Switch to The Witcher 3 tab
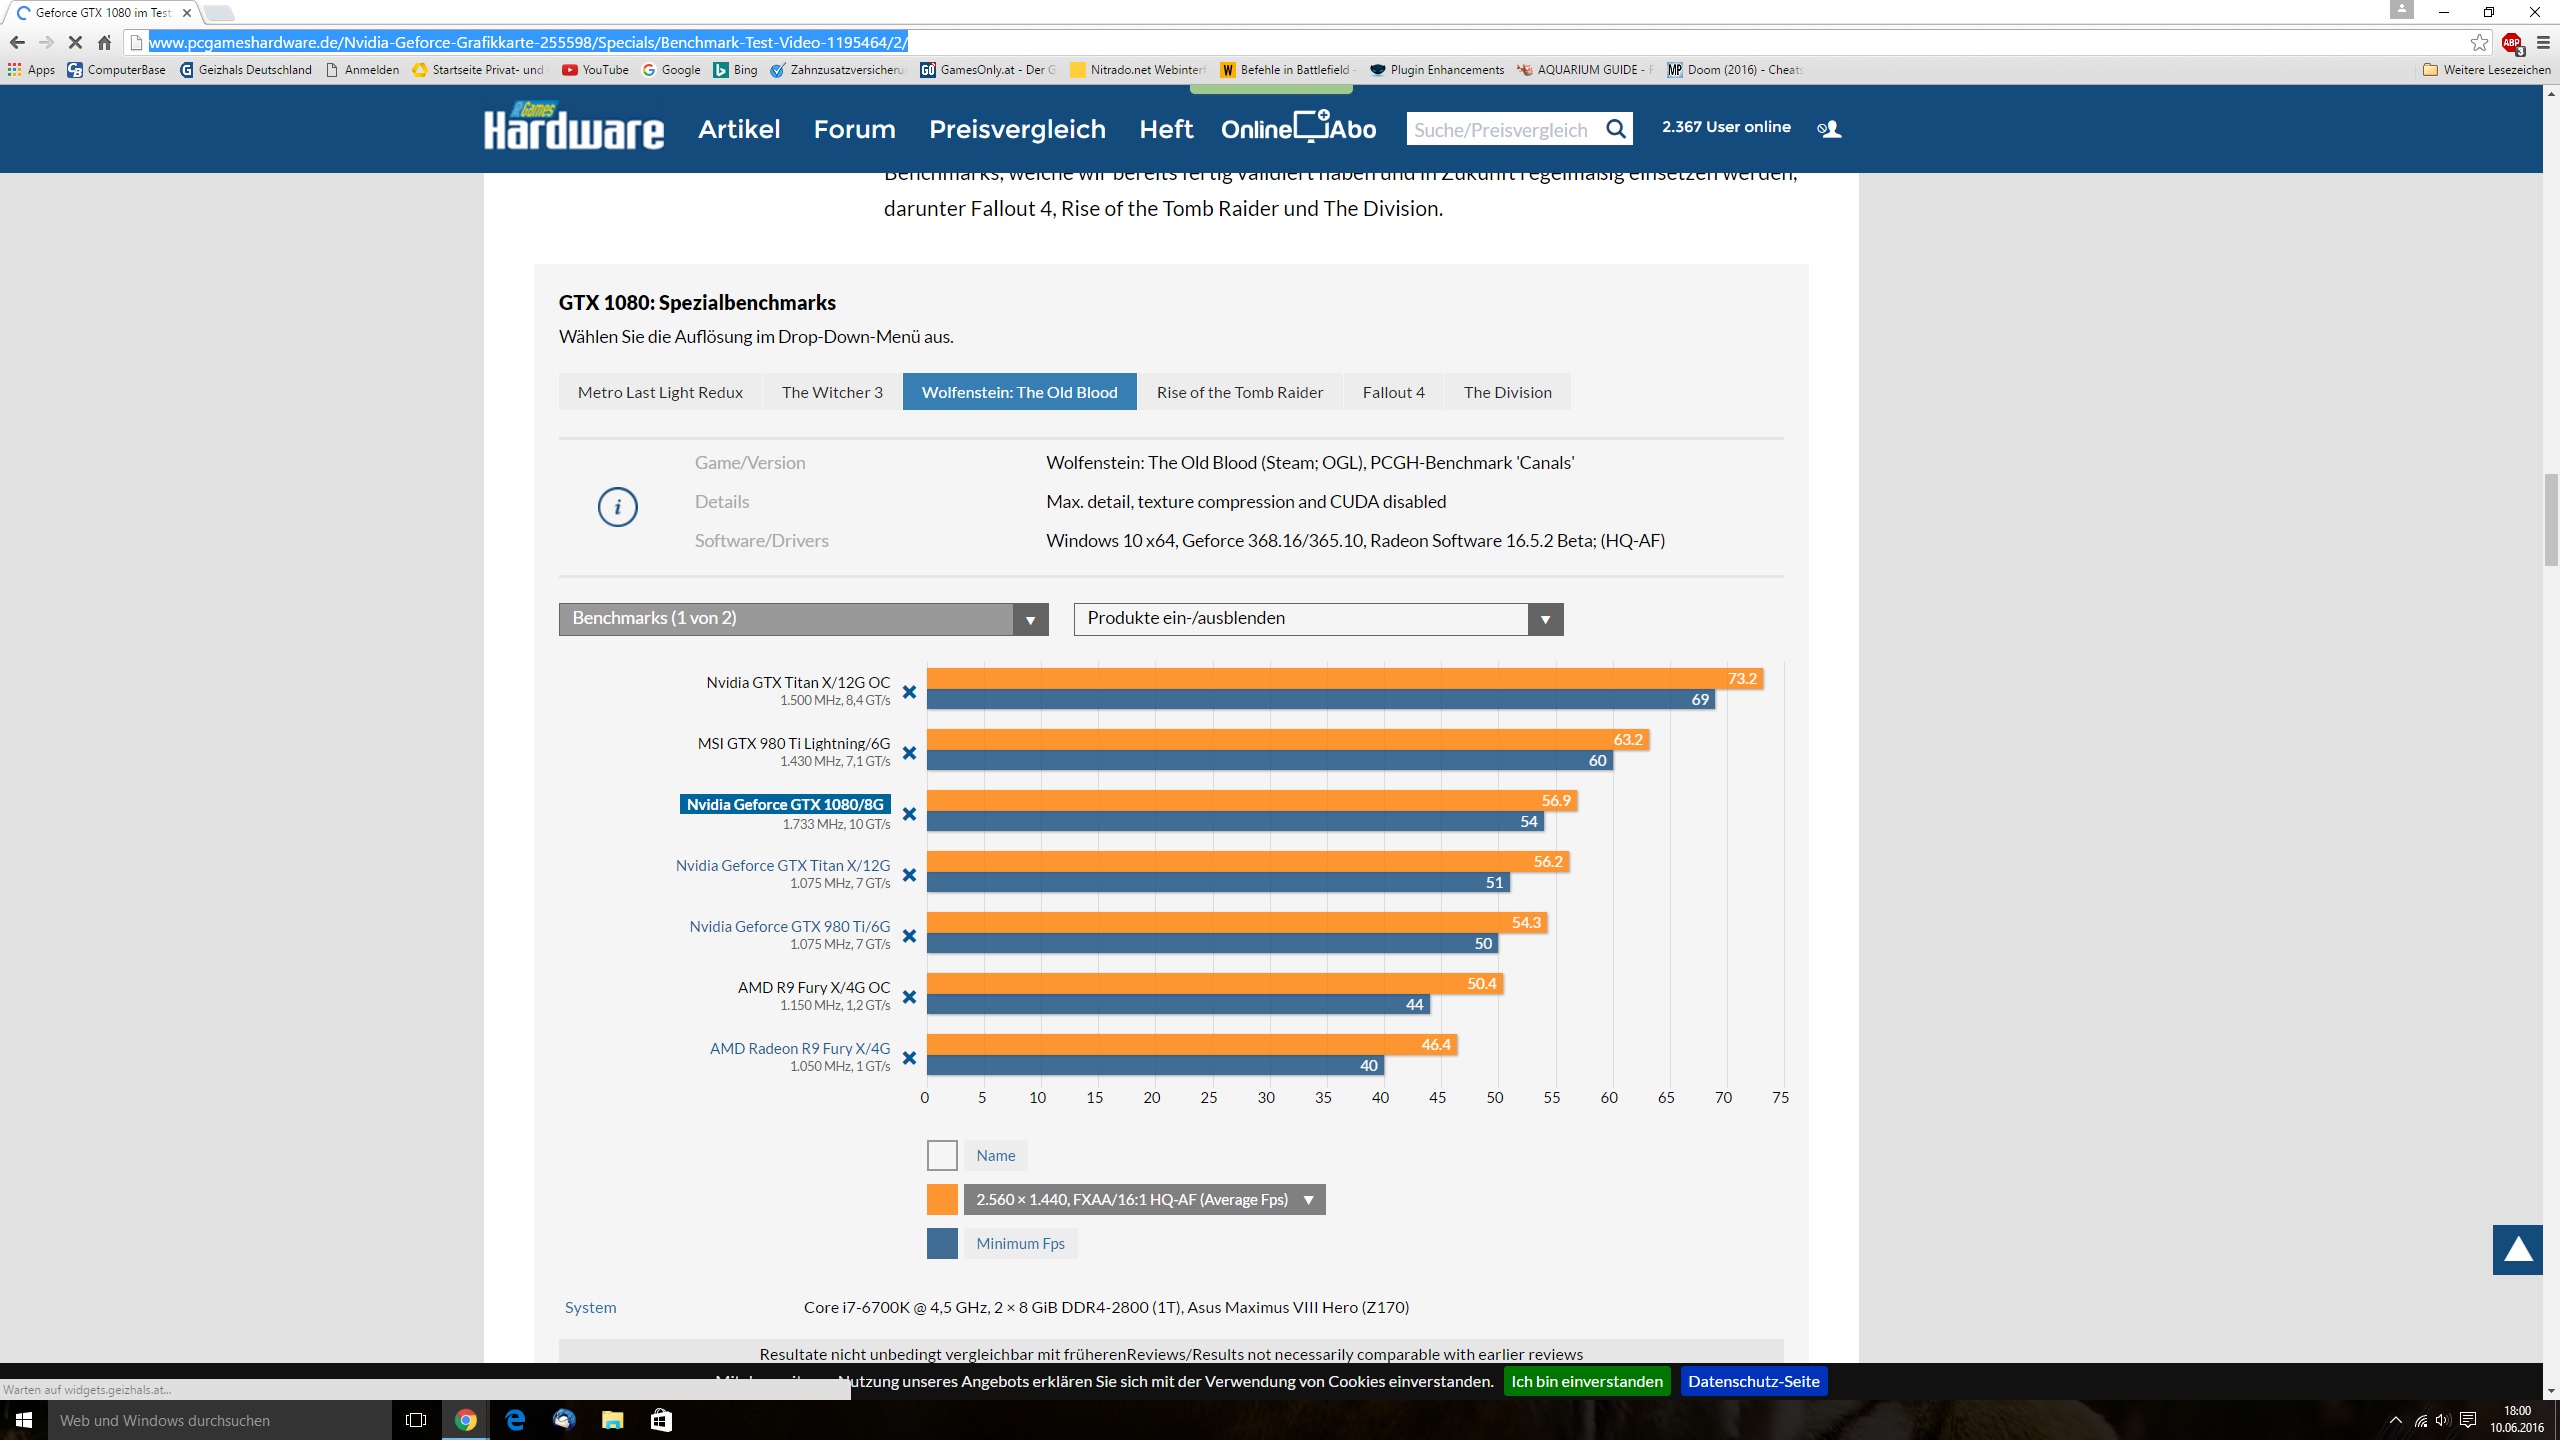The height and width of the screenshot is (1440, 2560). pos(832,392)
